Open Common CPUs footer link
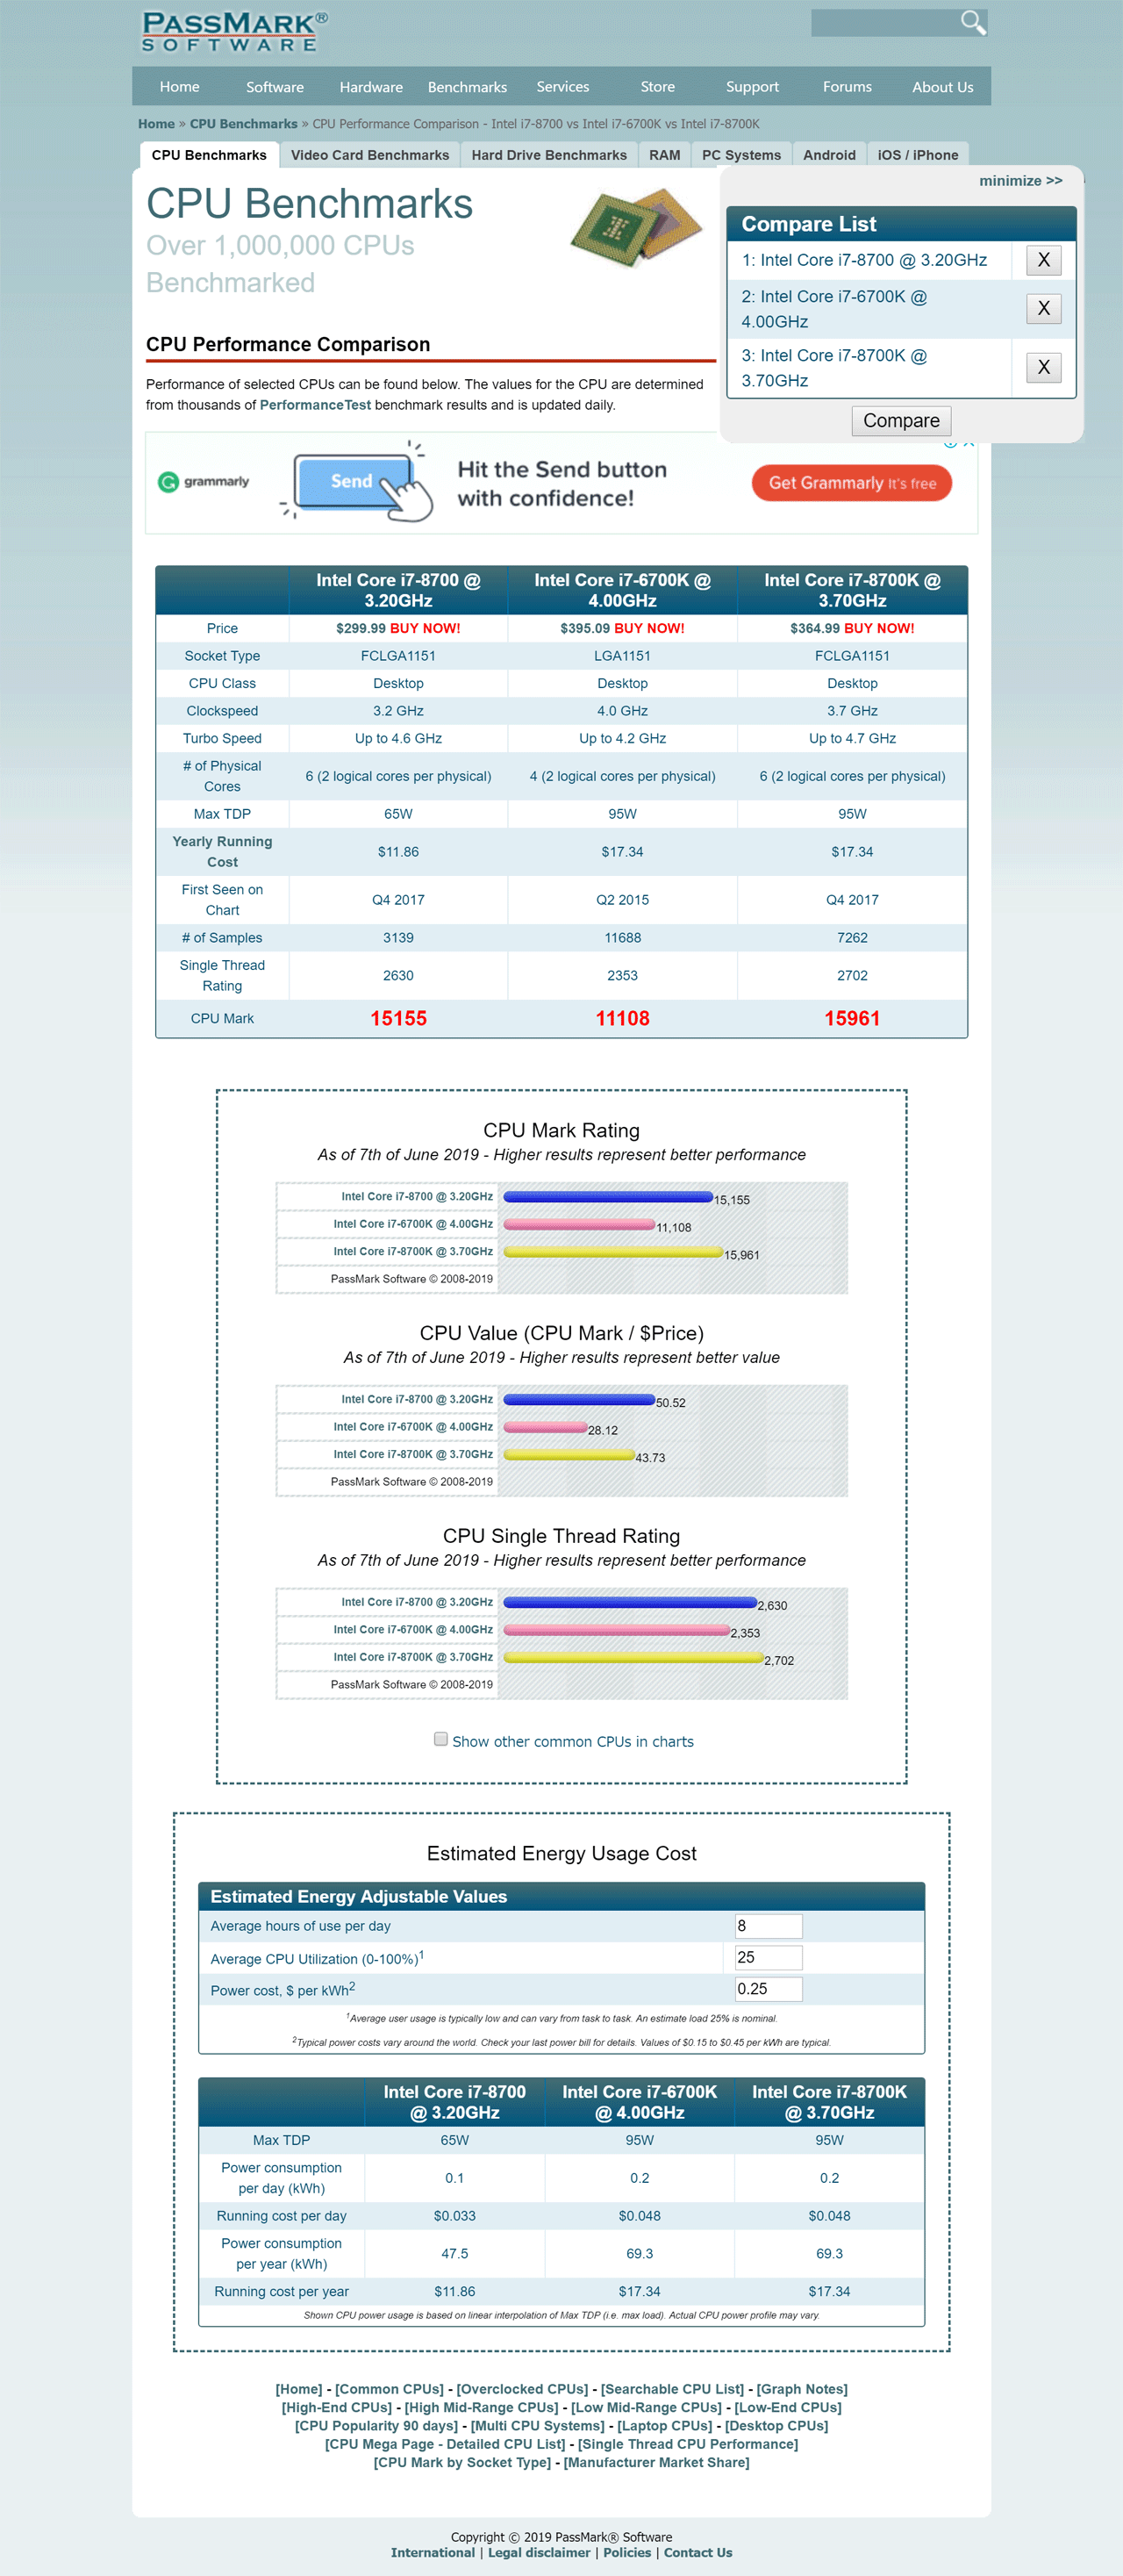This screenshot has height=2576, width=1123. (x=389, y=2389)
